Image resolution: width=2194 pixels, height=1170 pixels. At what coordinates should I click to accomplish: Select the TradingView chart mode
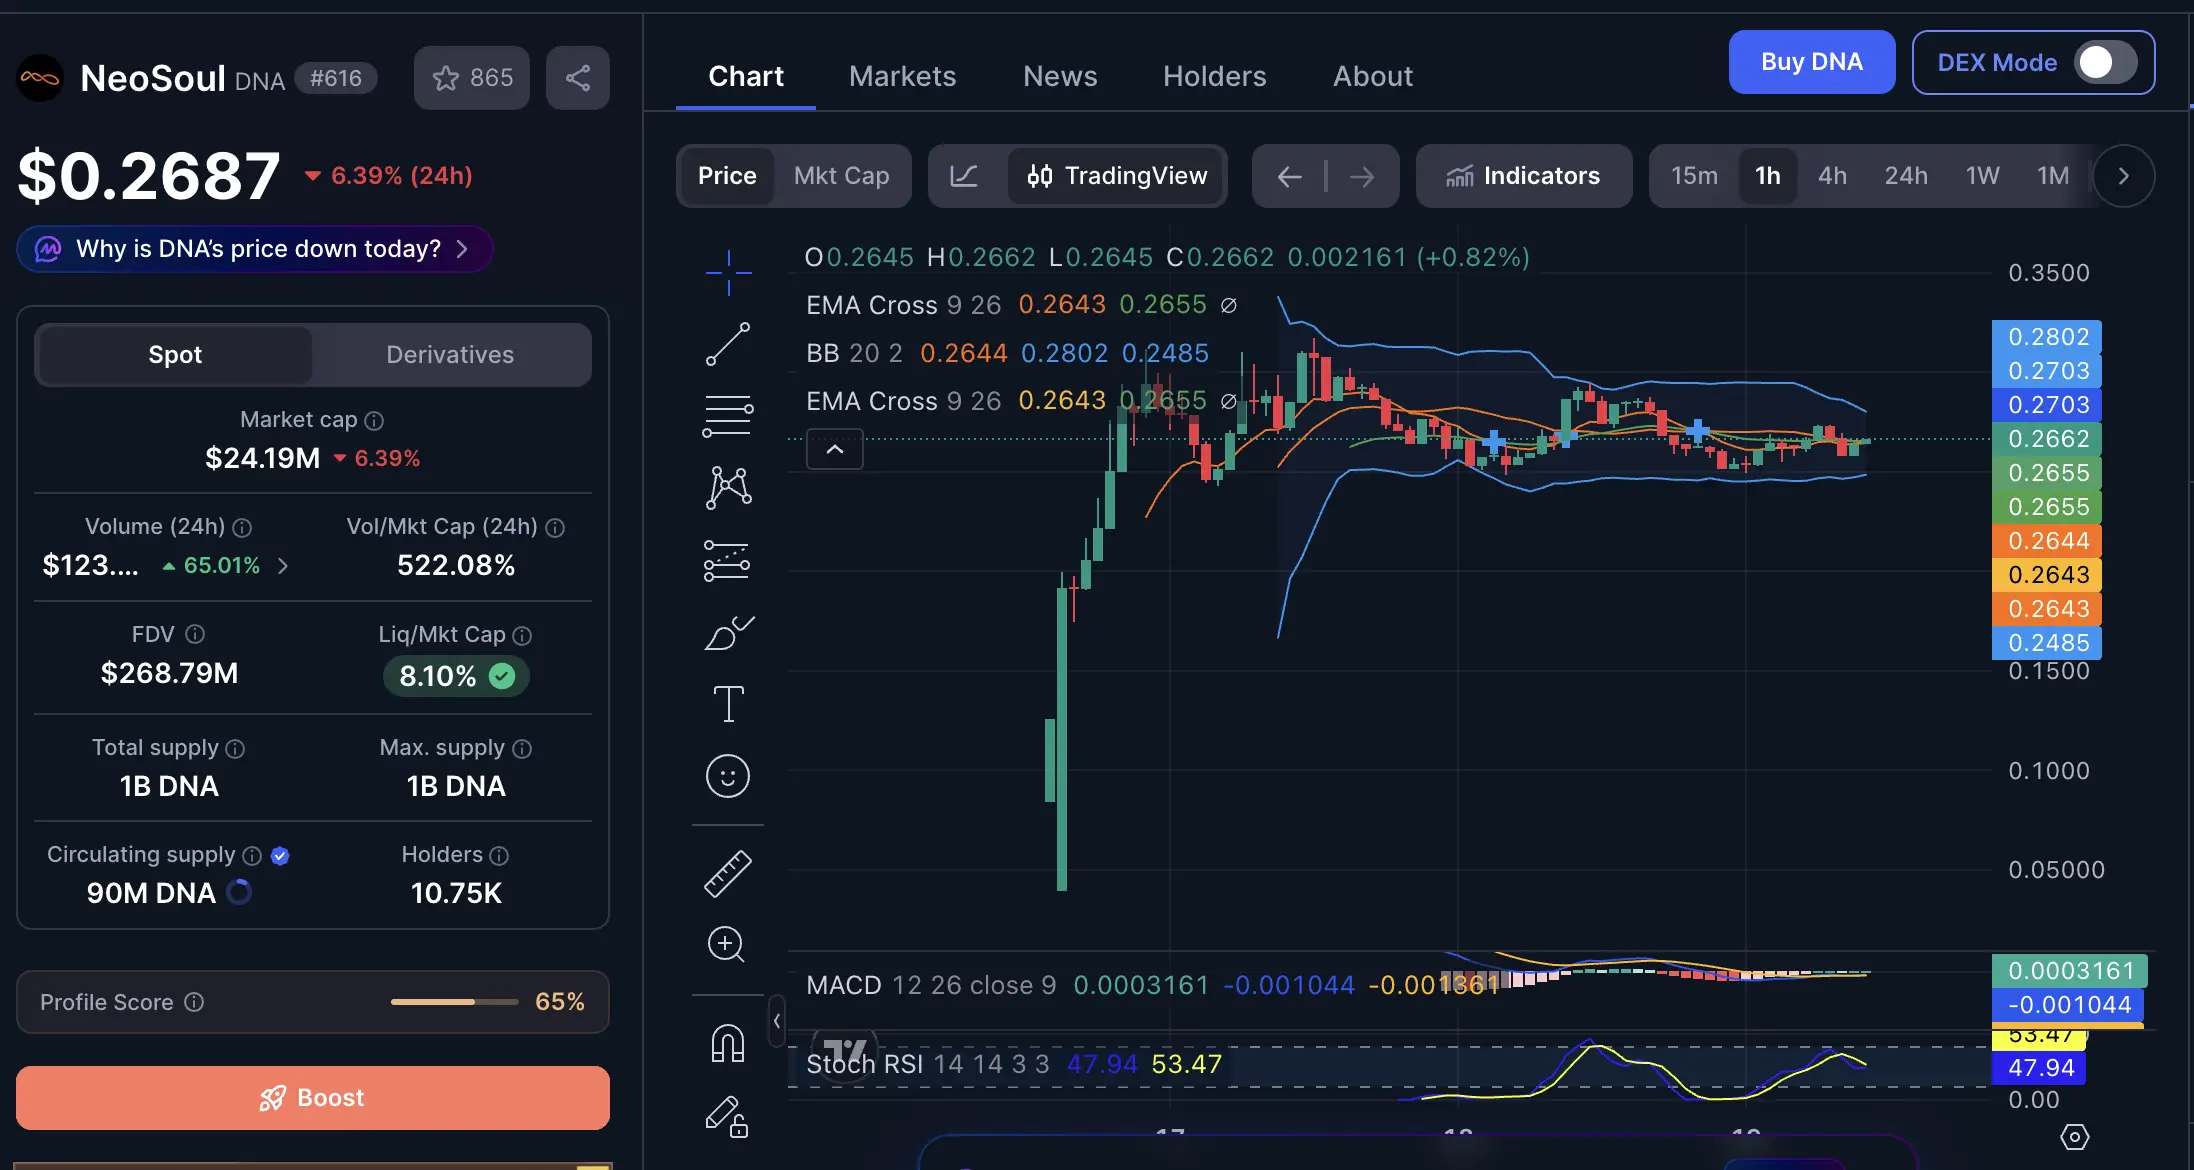[x=1117, y=176]
